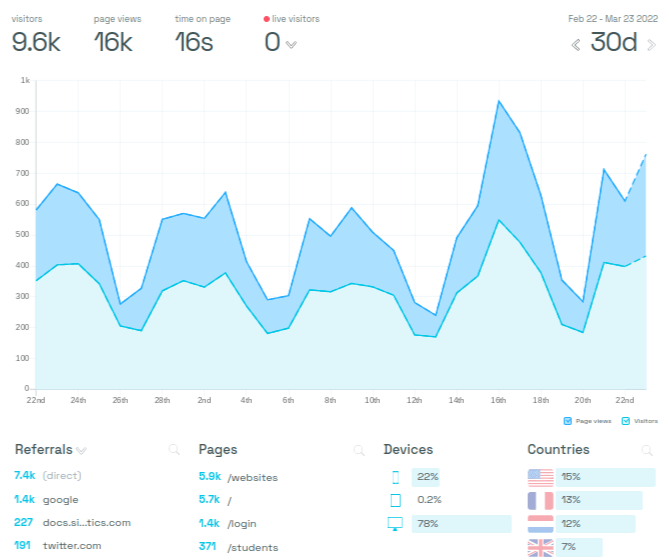Filter by google referral
Image resolution: width=669 pixels, height=560 pixels.
(60, 499)
